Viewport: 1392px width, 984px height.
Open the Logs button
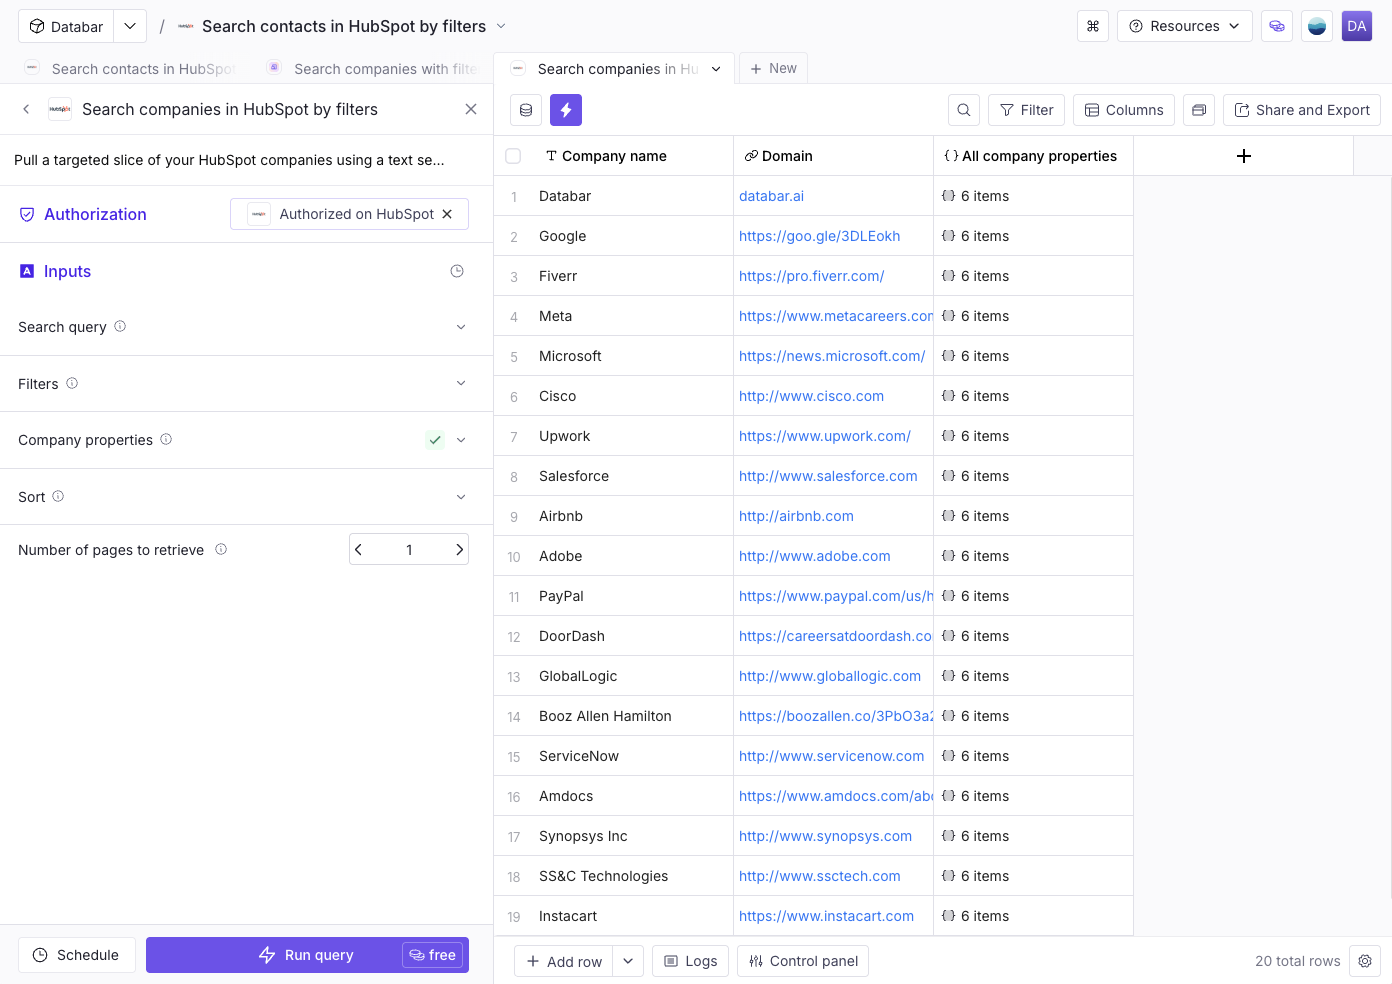[x=690, y=961]
